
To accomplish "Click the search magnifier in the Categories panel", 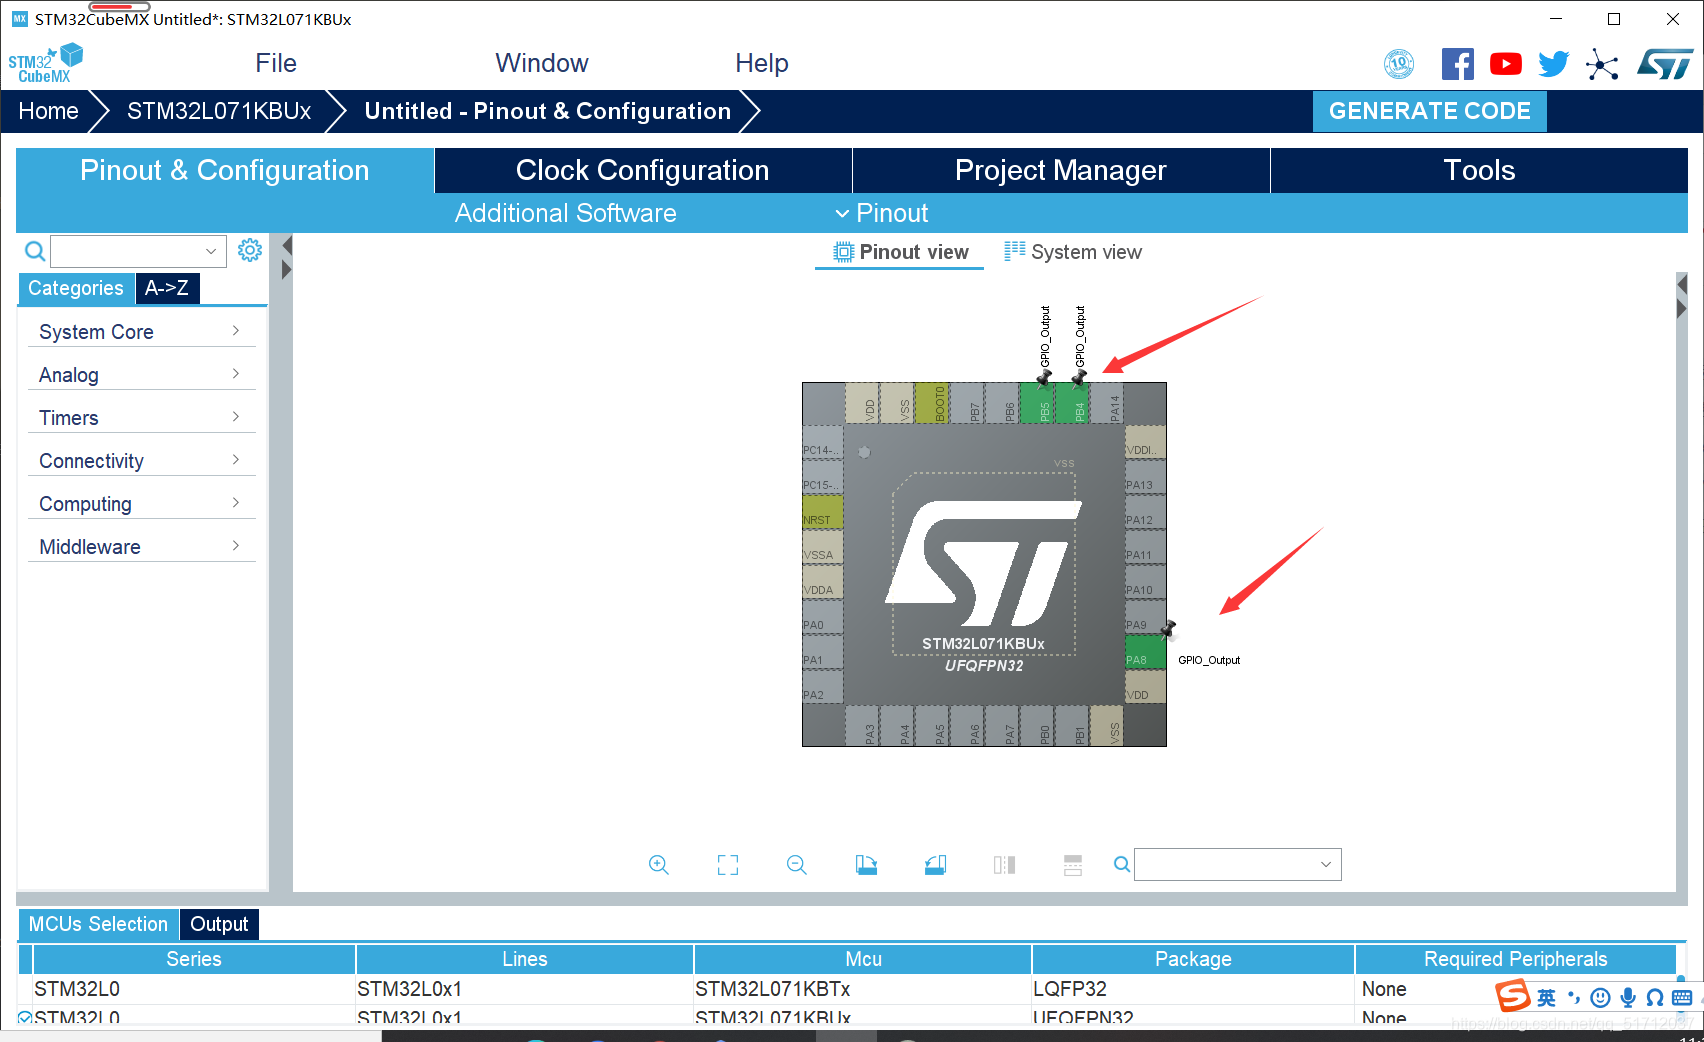I will 35,251.
